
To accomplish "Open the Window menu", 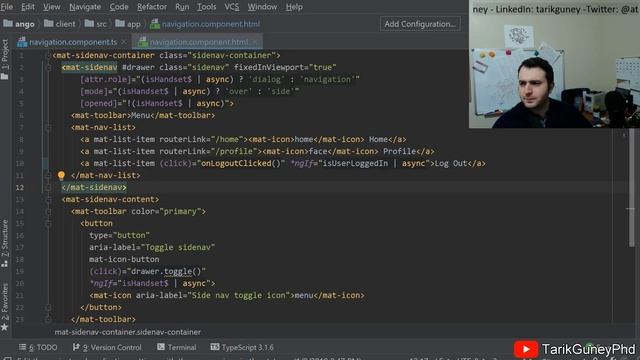I will click(262, 7).
